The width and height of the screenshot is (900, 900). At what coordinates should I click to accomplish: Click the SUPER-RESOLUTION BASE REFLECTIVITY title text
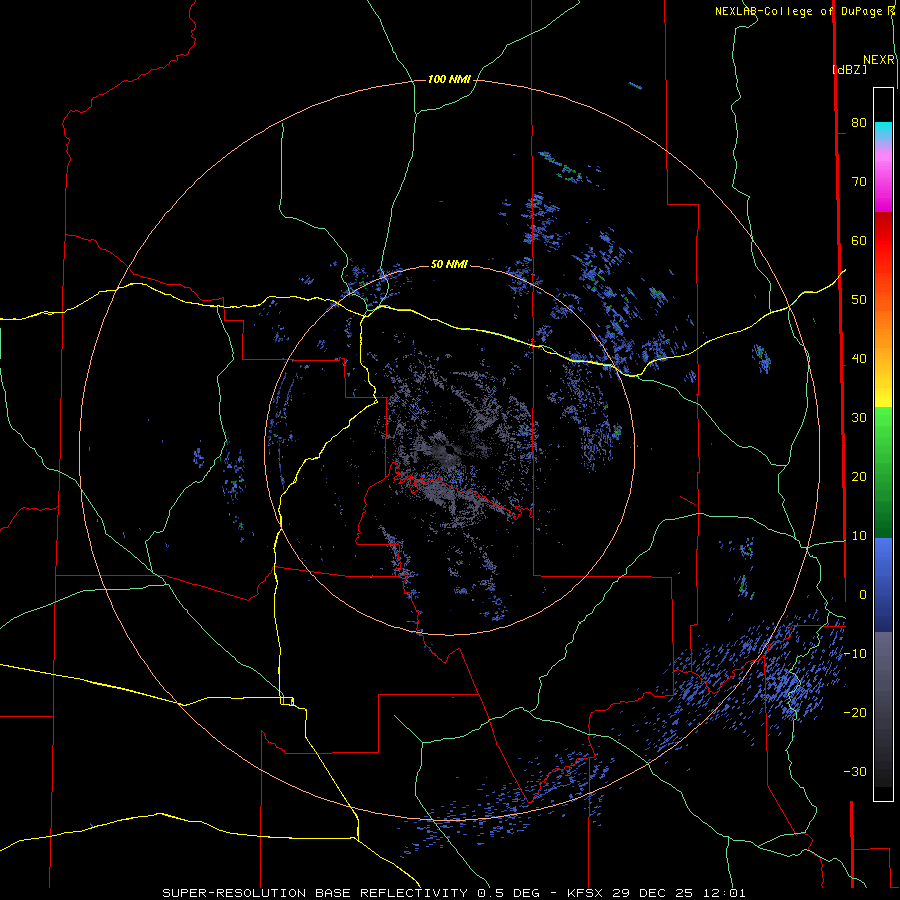coord(315,893)
